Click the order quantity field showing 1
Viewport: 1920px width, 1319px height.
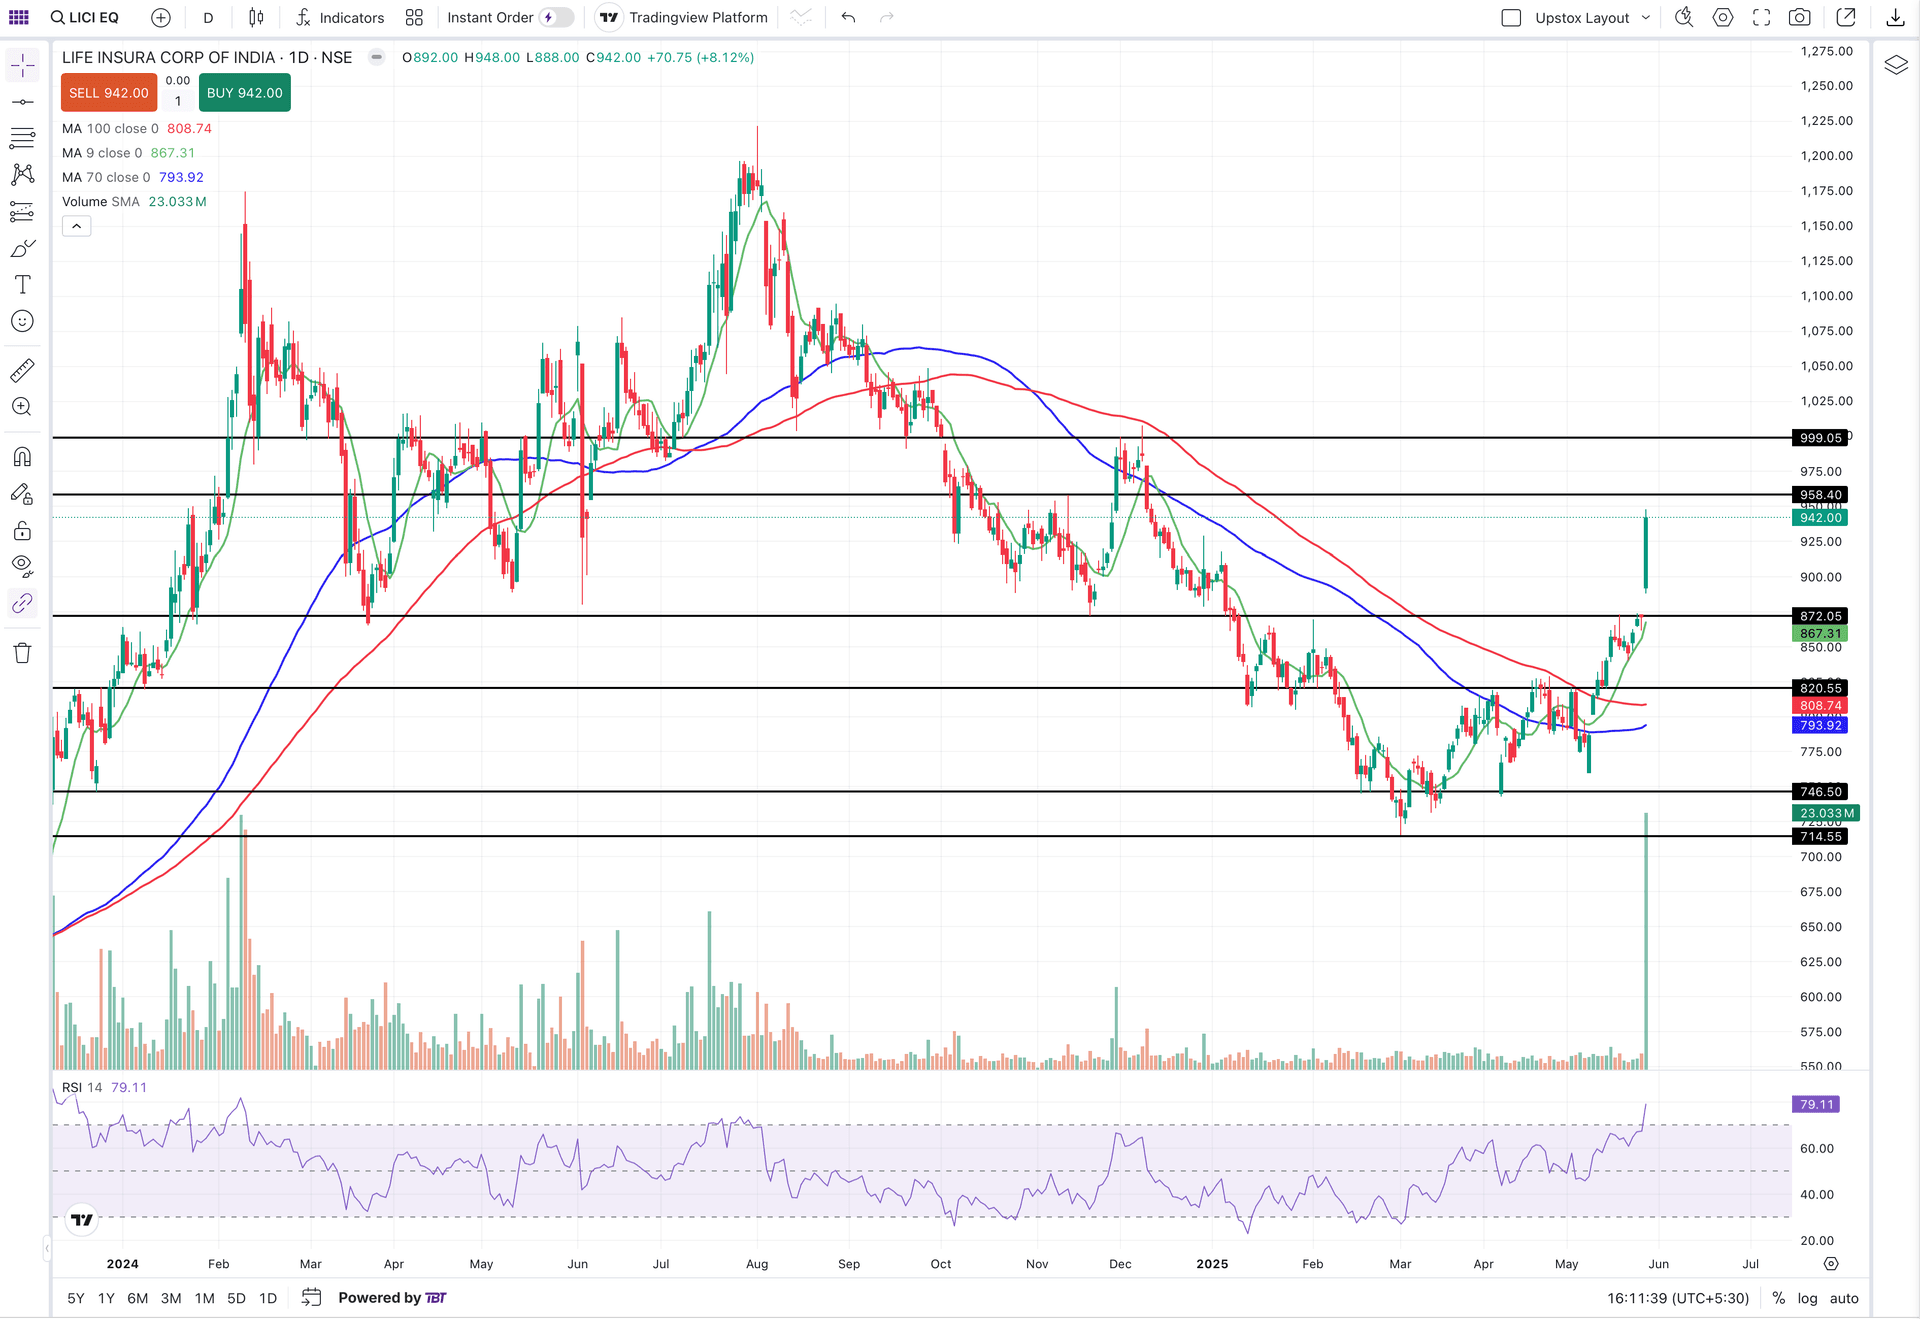178,101
